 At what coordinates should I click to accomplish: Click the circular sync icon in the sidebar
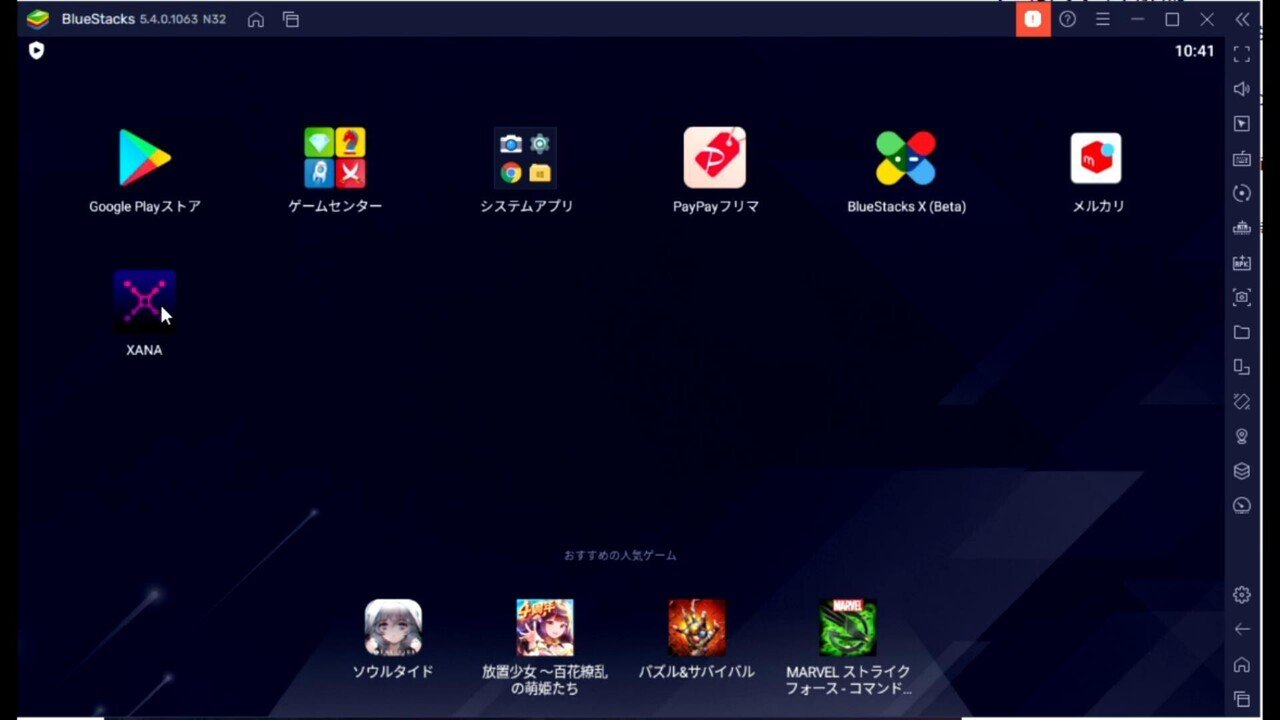[x=1242, y=193]
